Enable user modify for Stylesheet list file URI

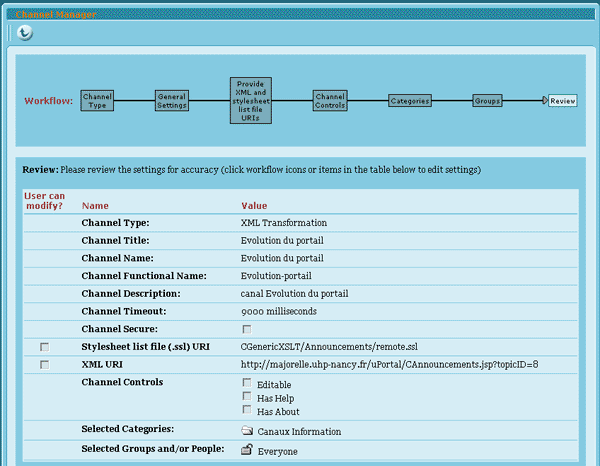[44, 347]
